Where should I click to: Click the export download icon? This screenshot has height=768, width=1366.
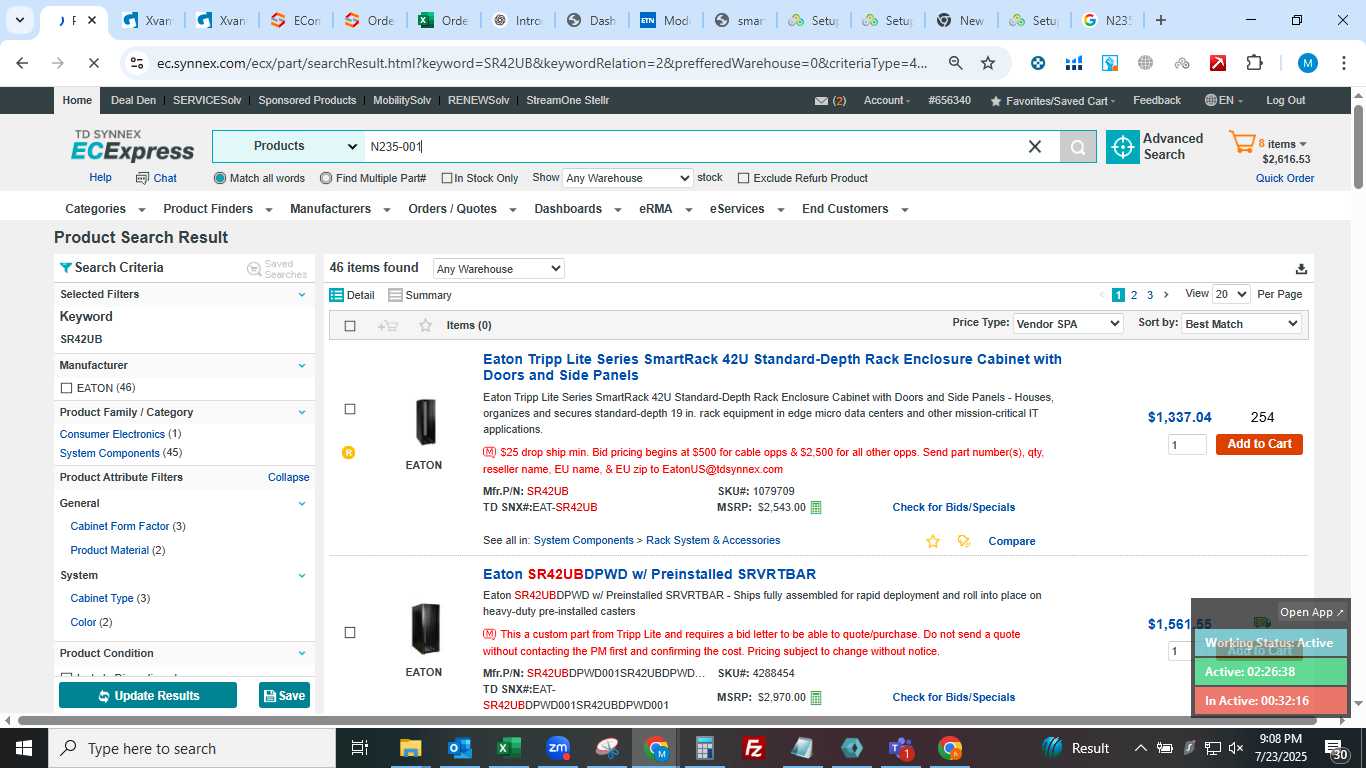(x=1301, y=269)
